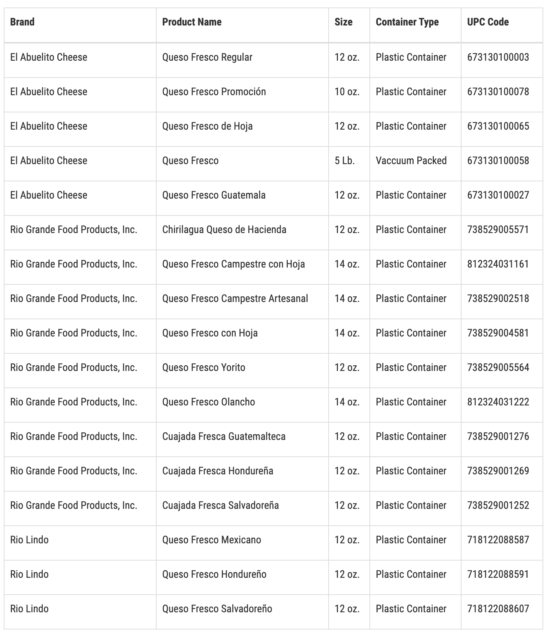Select the Queso Fresco Yorito cell

point(204,367)
